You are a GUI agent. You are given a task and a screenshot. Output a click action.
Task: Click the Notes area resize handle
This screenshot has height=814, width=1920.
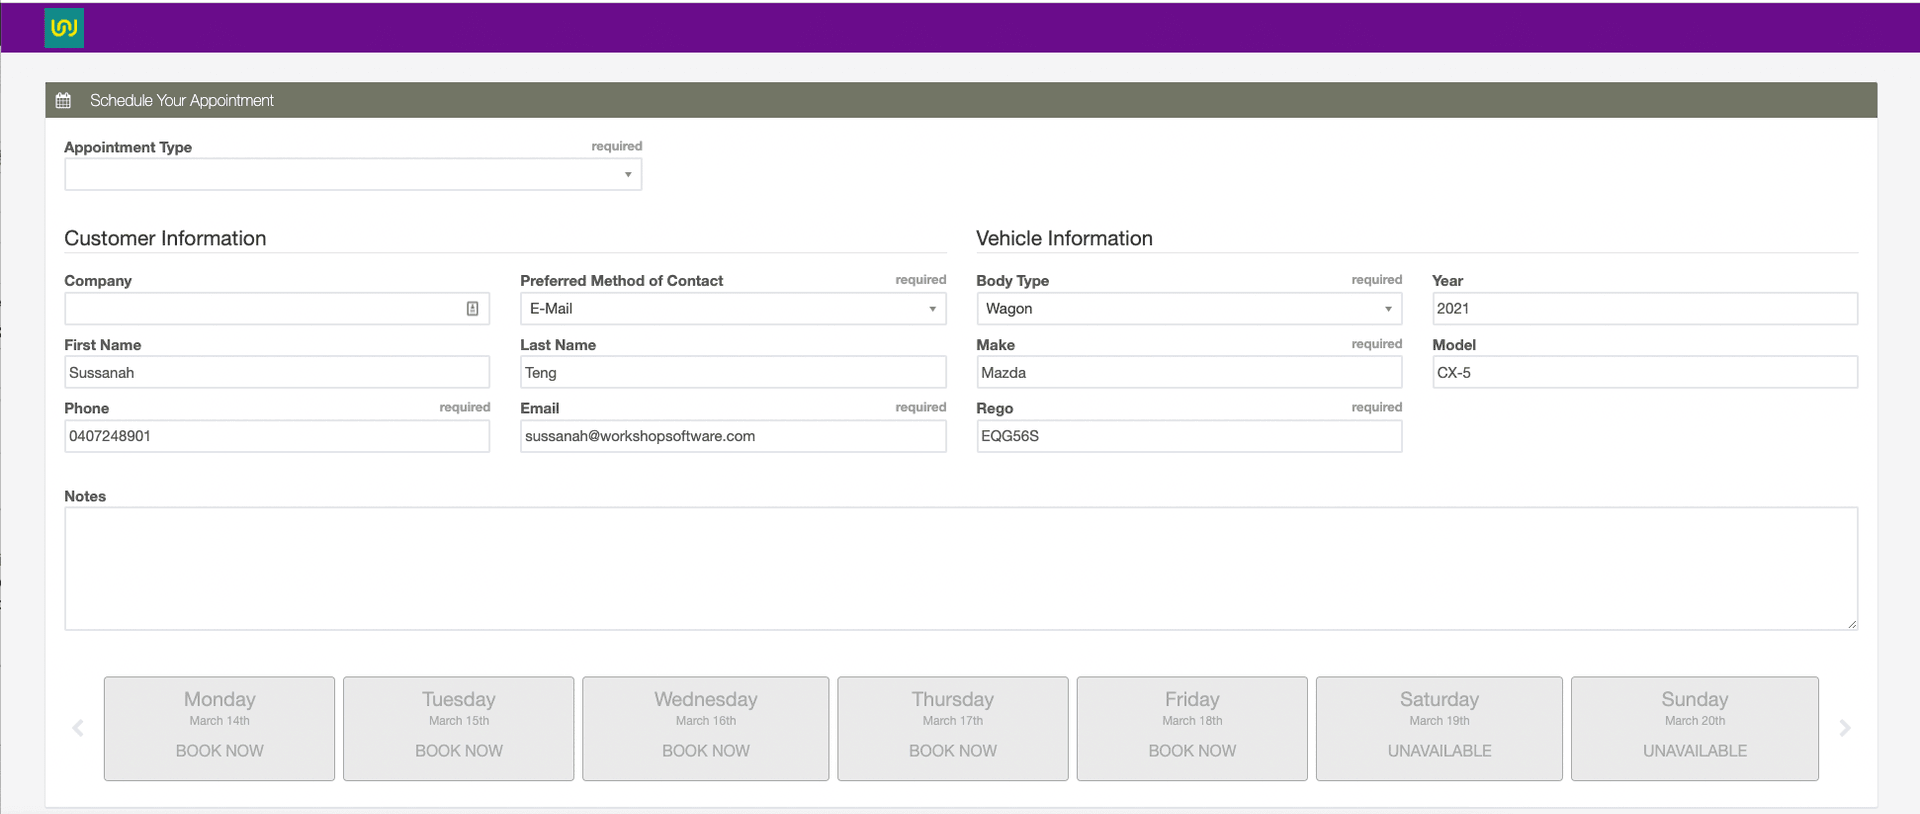pyautogui.click(x=1852, y=624)
